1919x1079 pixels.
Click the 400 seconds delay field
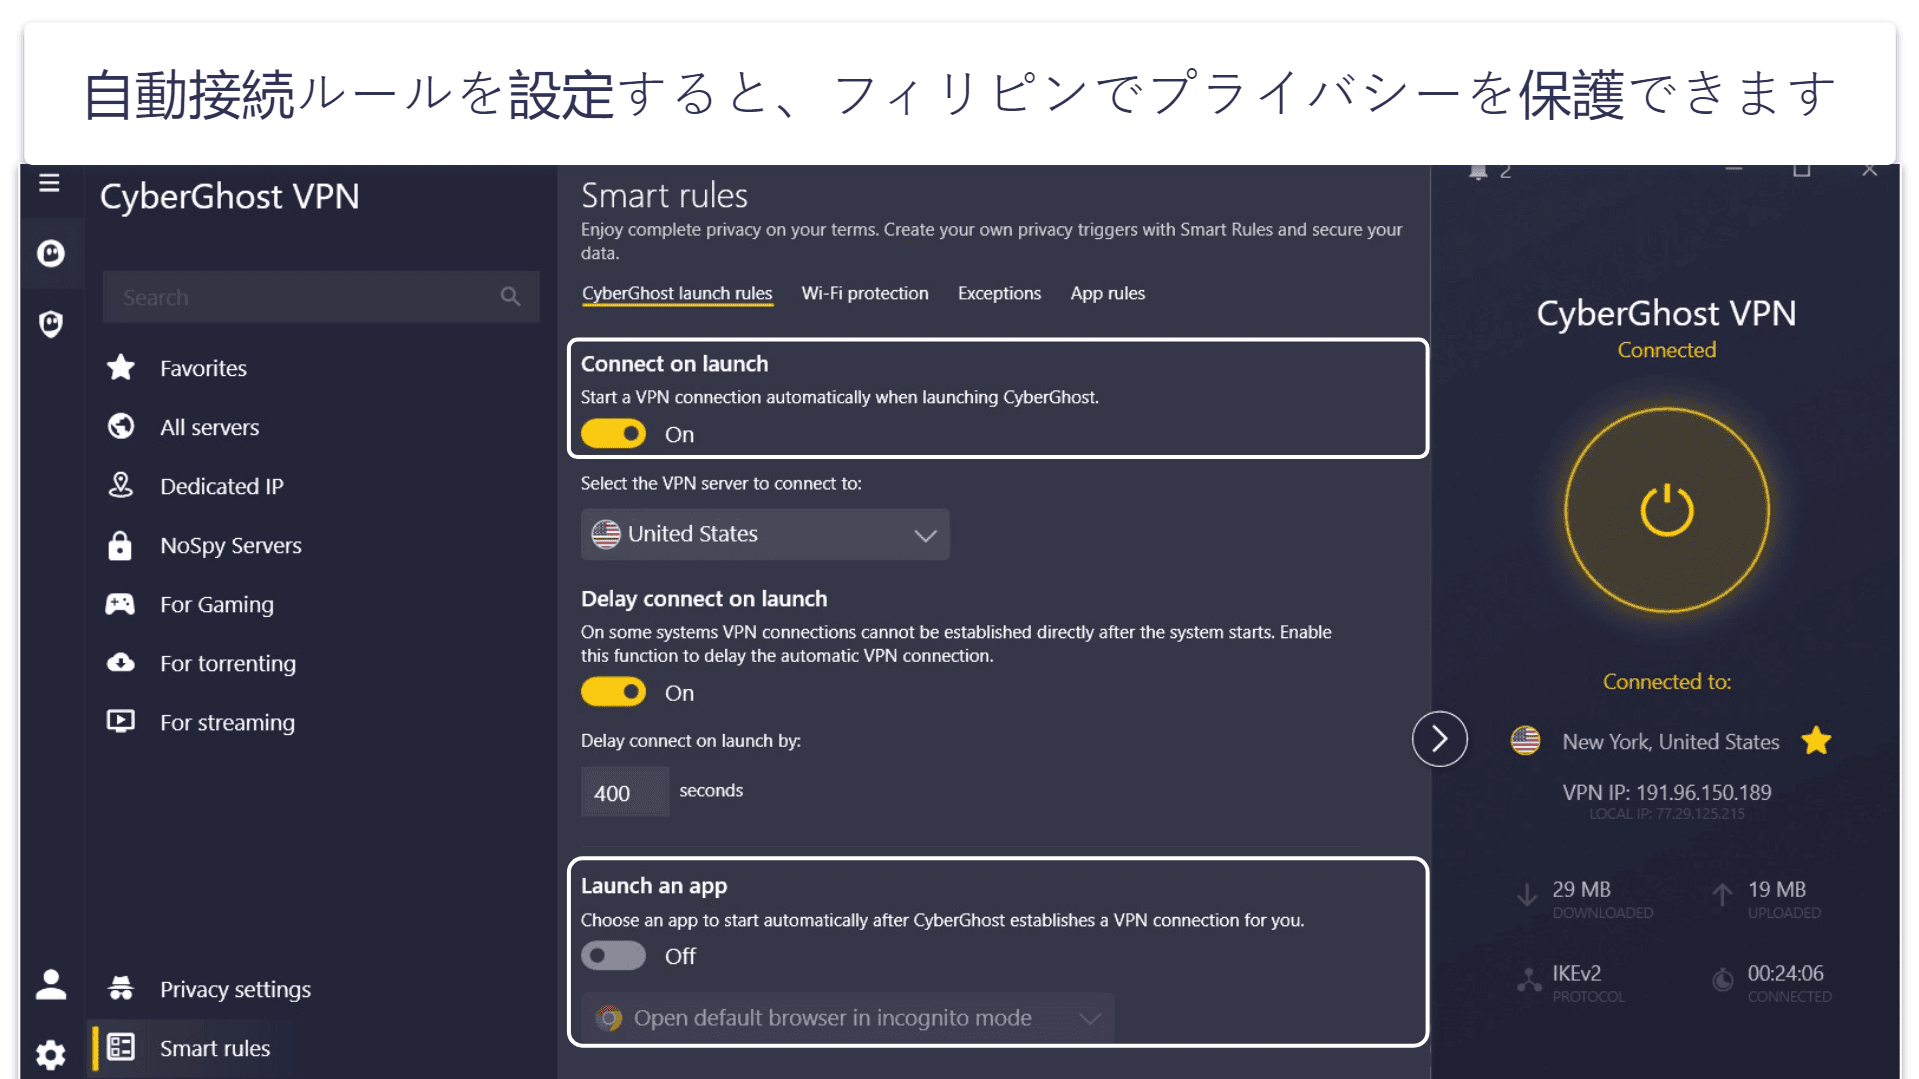pos(625,792)
